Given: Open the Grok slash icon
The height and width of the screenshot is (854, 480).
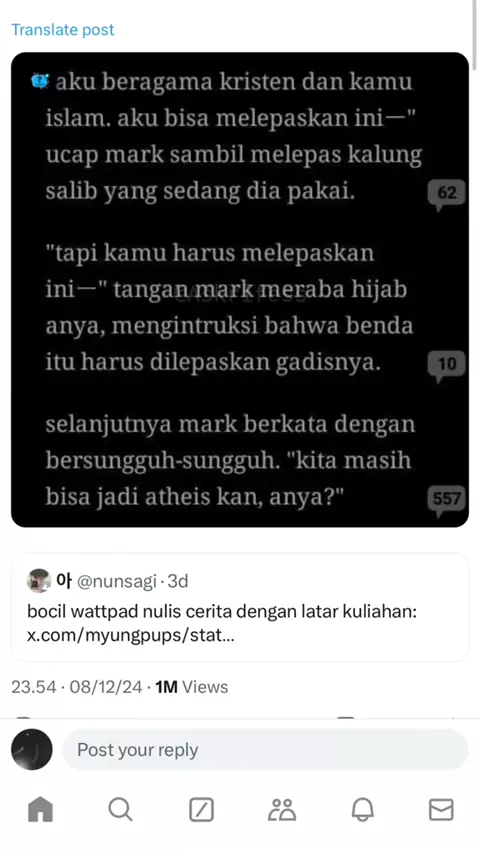Looking at the screenshot, I should pos(201,810).
